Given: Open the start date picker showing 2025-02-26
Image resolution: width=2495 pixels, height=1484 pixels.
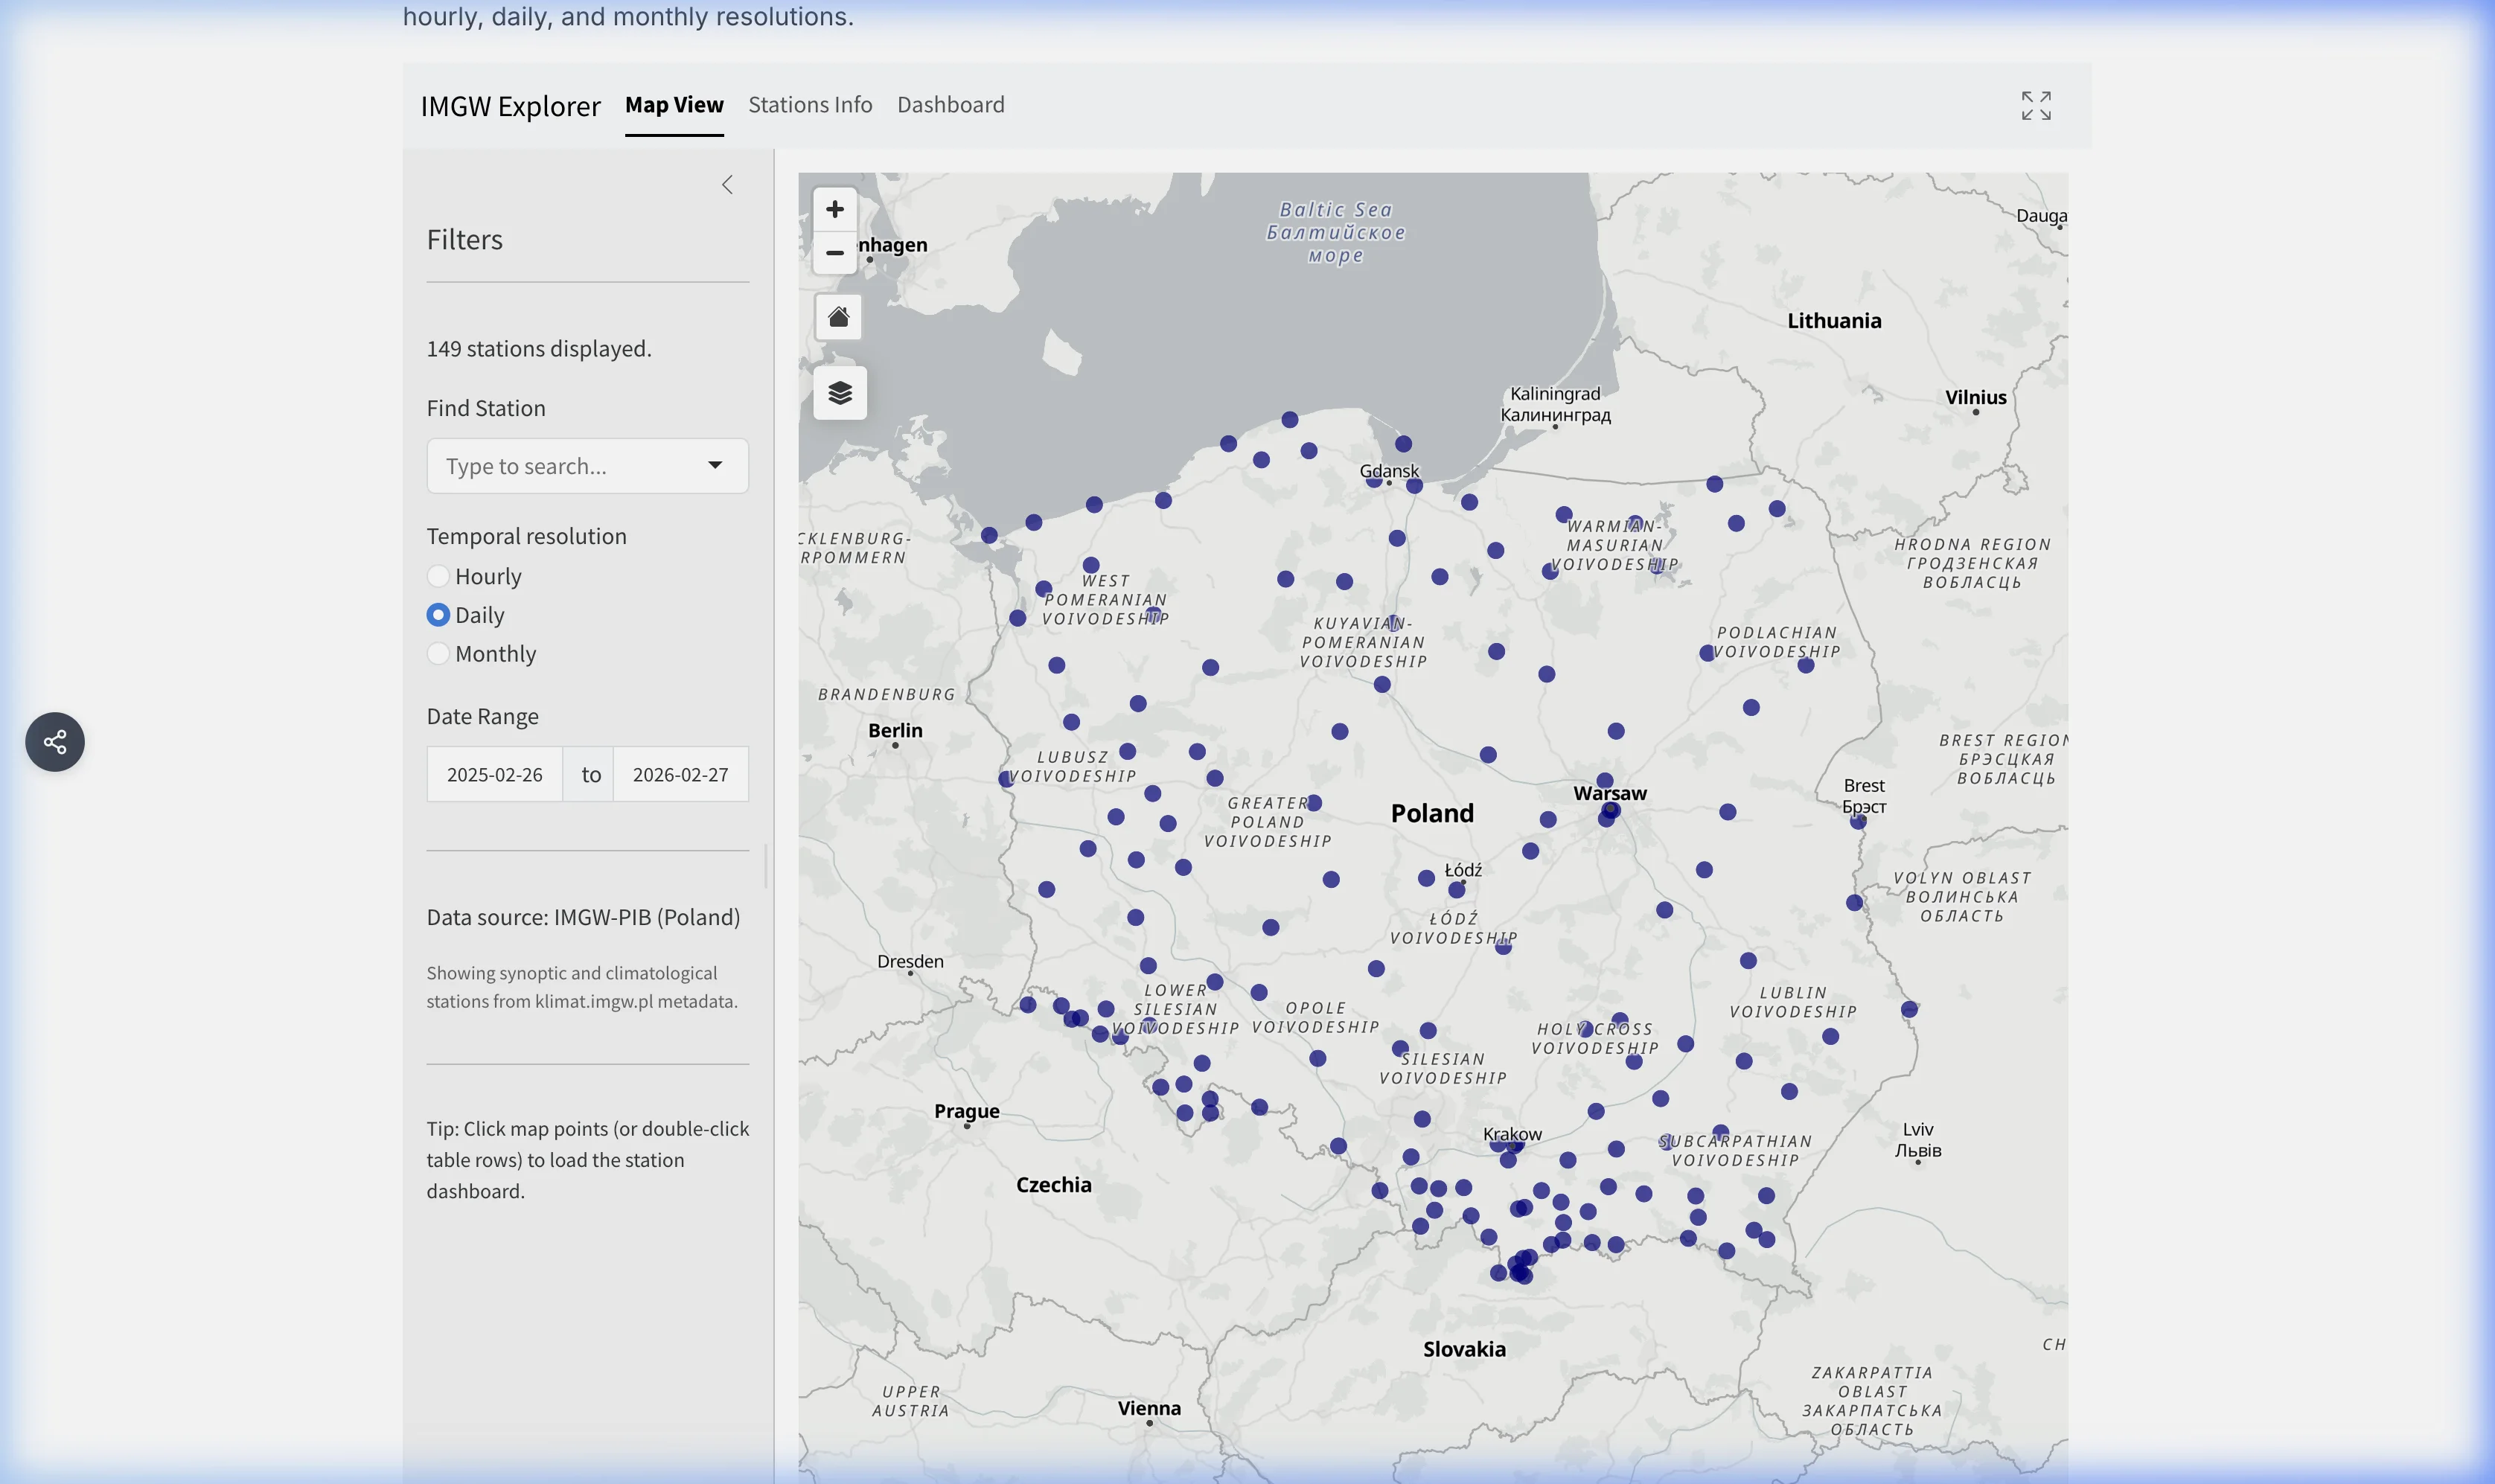Looking at the screenshot, I should click(495, 773).
